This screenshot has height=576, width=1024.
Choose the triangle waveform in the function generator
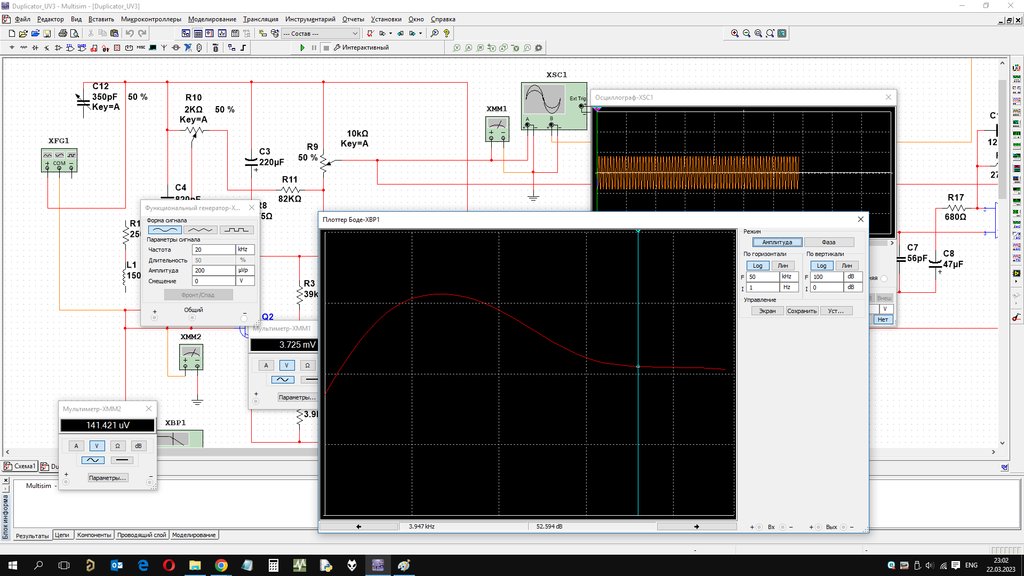point(200,230)
